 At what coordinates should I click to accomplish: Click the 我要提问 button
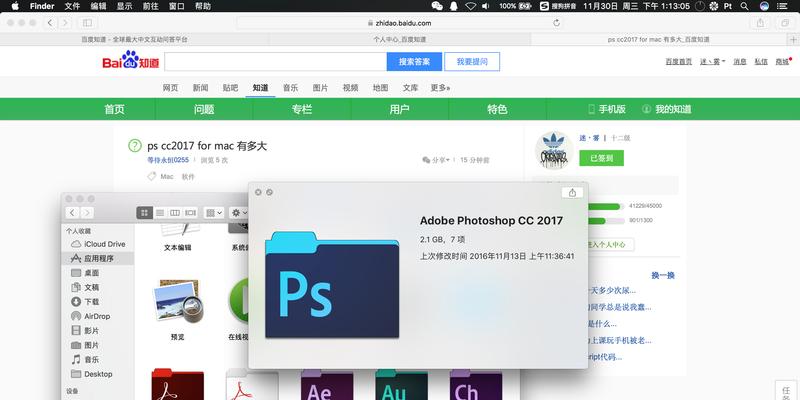pyautogui.click(x=472, y=62)
